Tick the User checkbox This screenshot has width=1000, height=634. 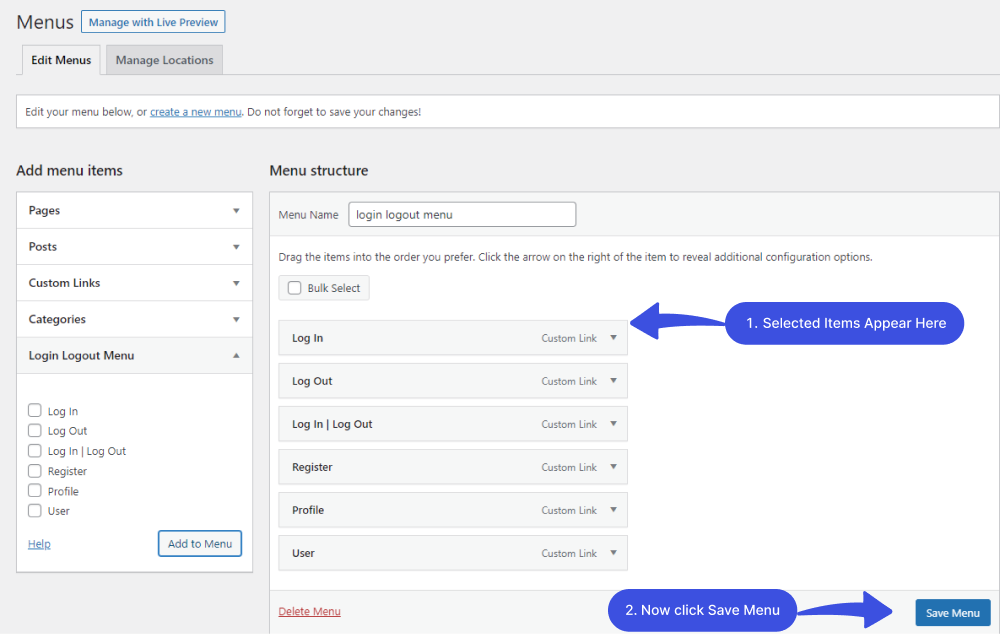(x=35, y=510)
